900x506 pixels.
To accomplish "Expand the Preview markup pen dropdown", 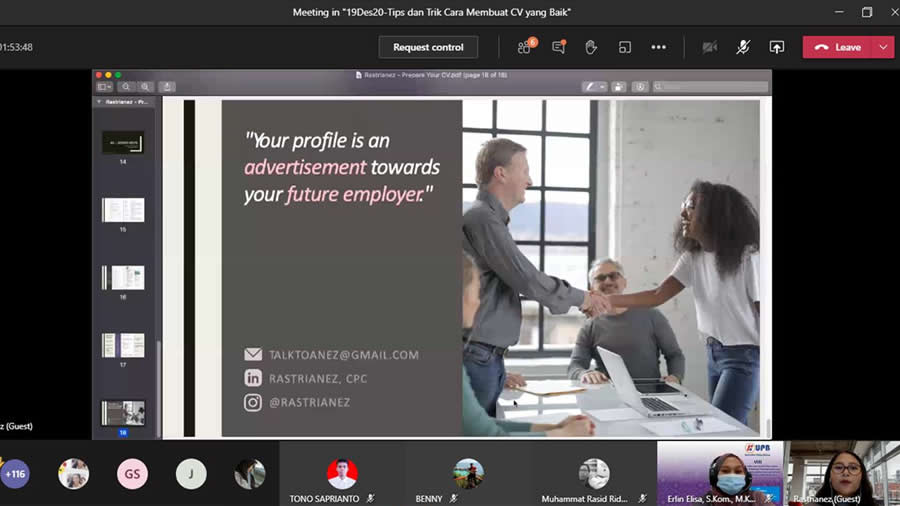I will pos(603,87).
